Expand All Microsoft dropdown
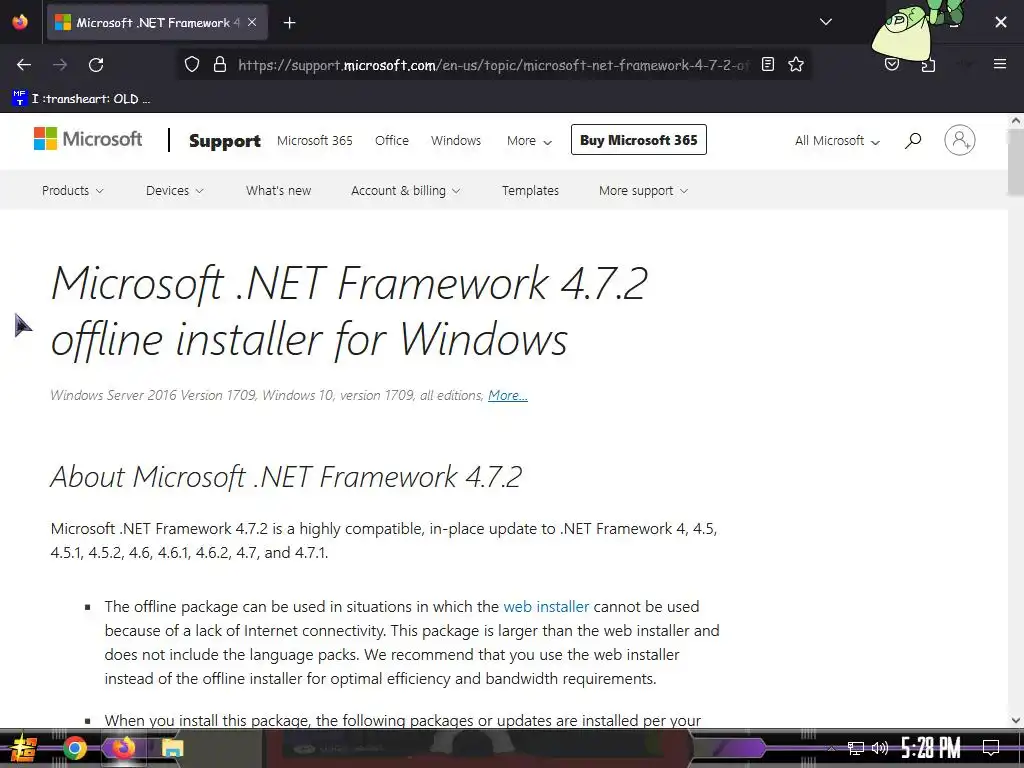The width and height of the screenshot is (1024, 768). tap(837, 140)
